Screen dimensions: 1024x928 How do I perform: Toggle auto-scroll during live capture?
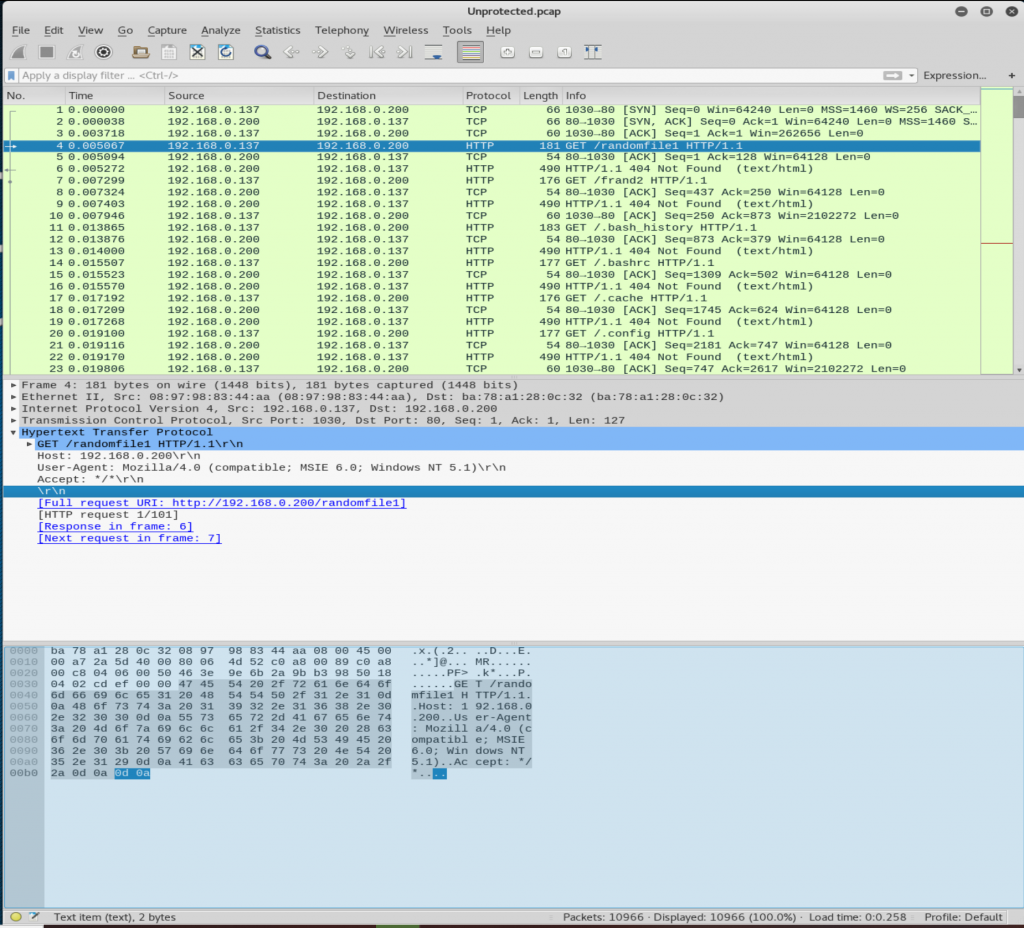[434, 52]
